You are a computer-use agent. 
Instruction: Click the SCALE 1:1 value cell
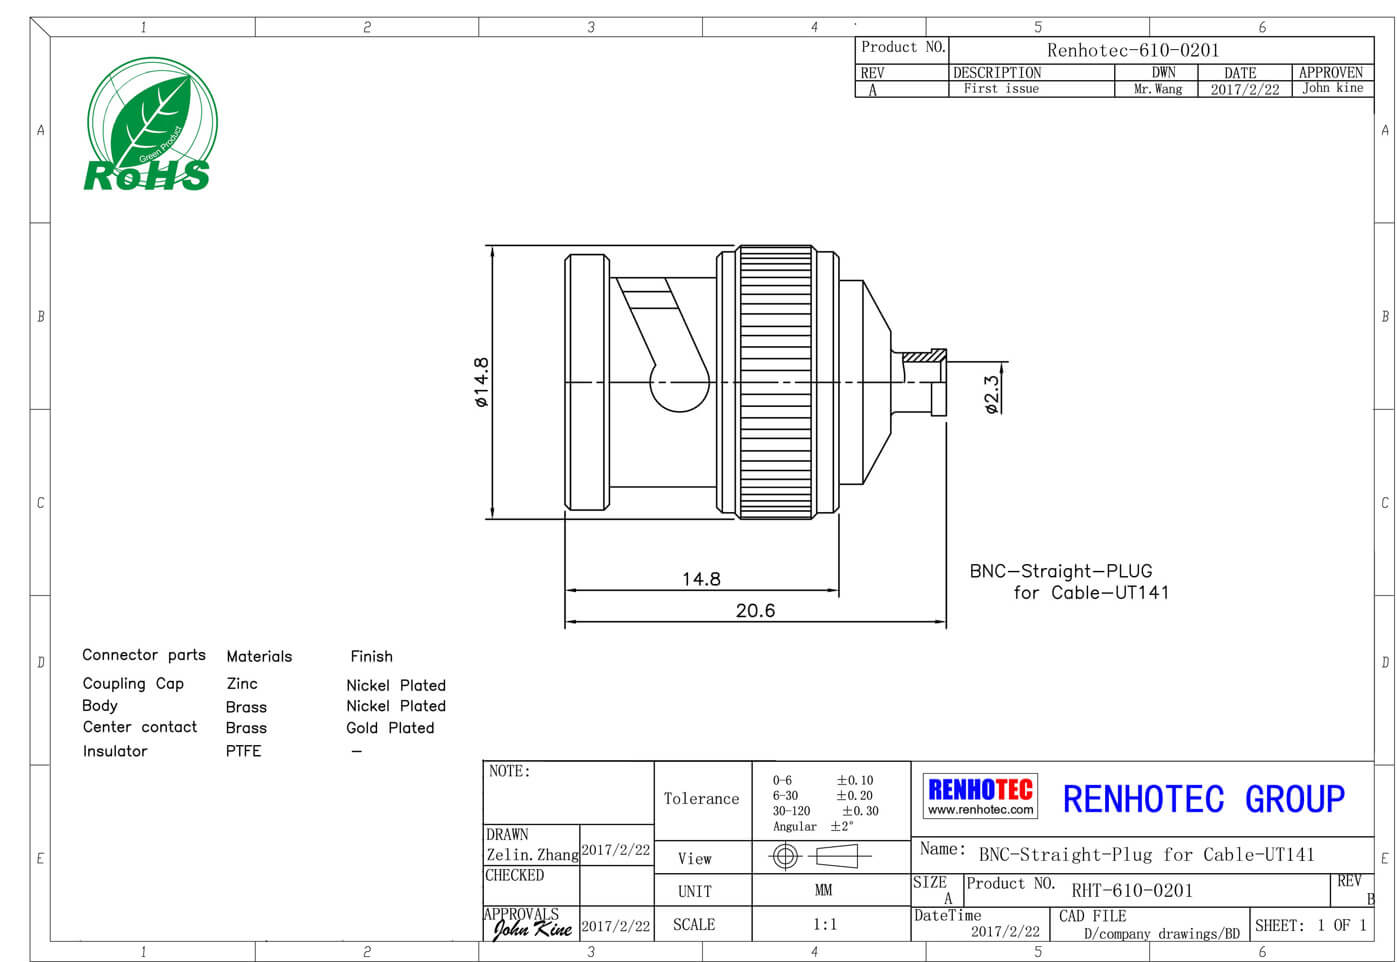[824, 924]
